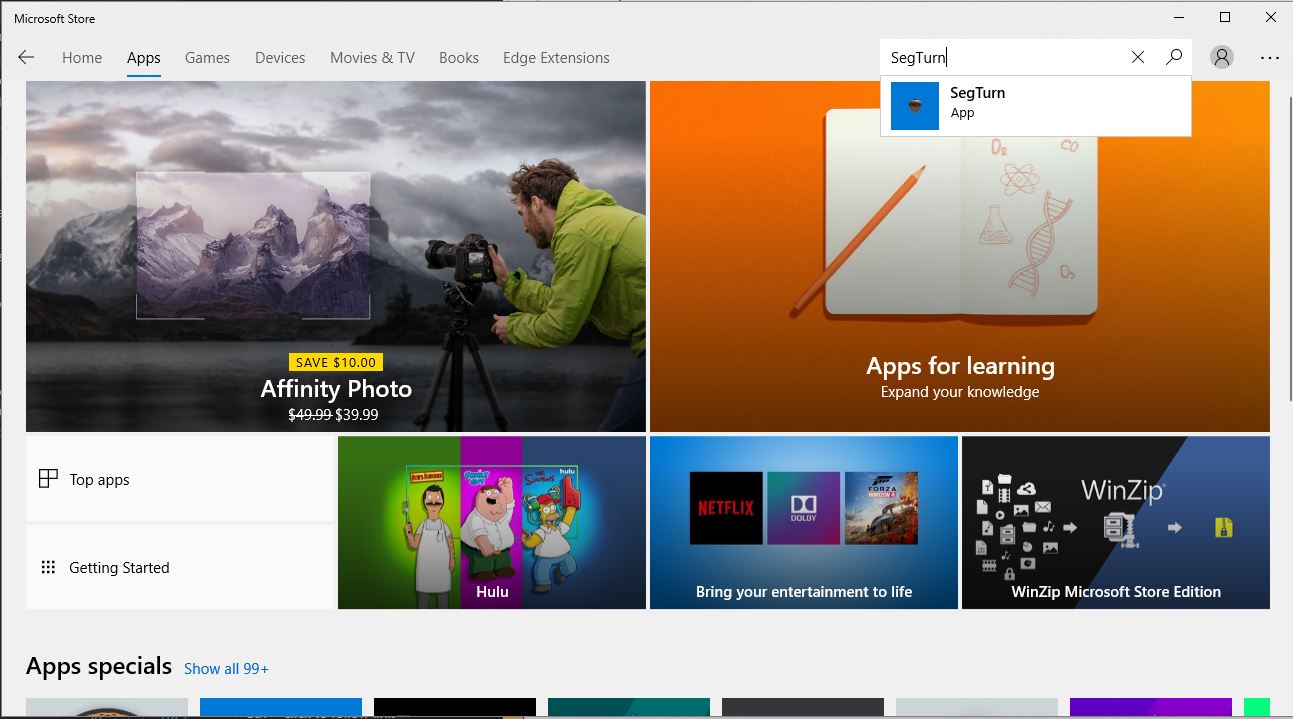Click the SegTurn app icon in suggestions
The width and height of the screenshot is (1293, 719).
coord(914,105)
